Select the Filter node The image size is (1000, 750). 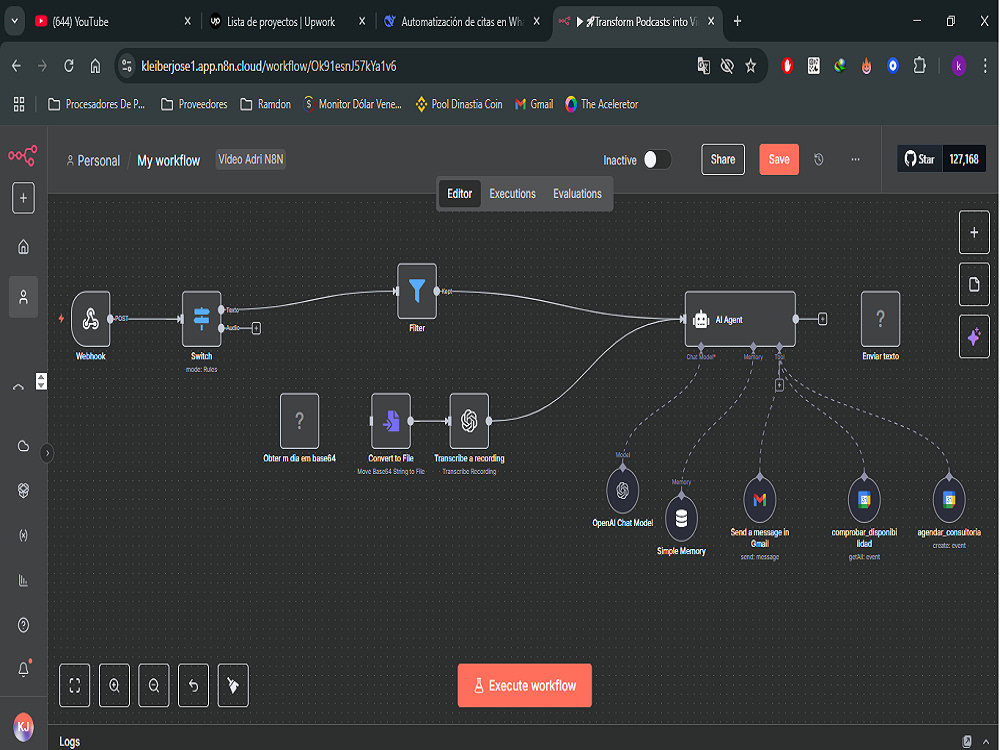(417, 291)
